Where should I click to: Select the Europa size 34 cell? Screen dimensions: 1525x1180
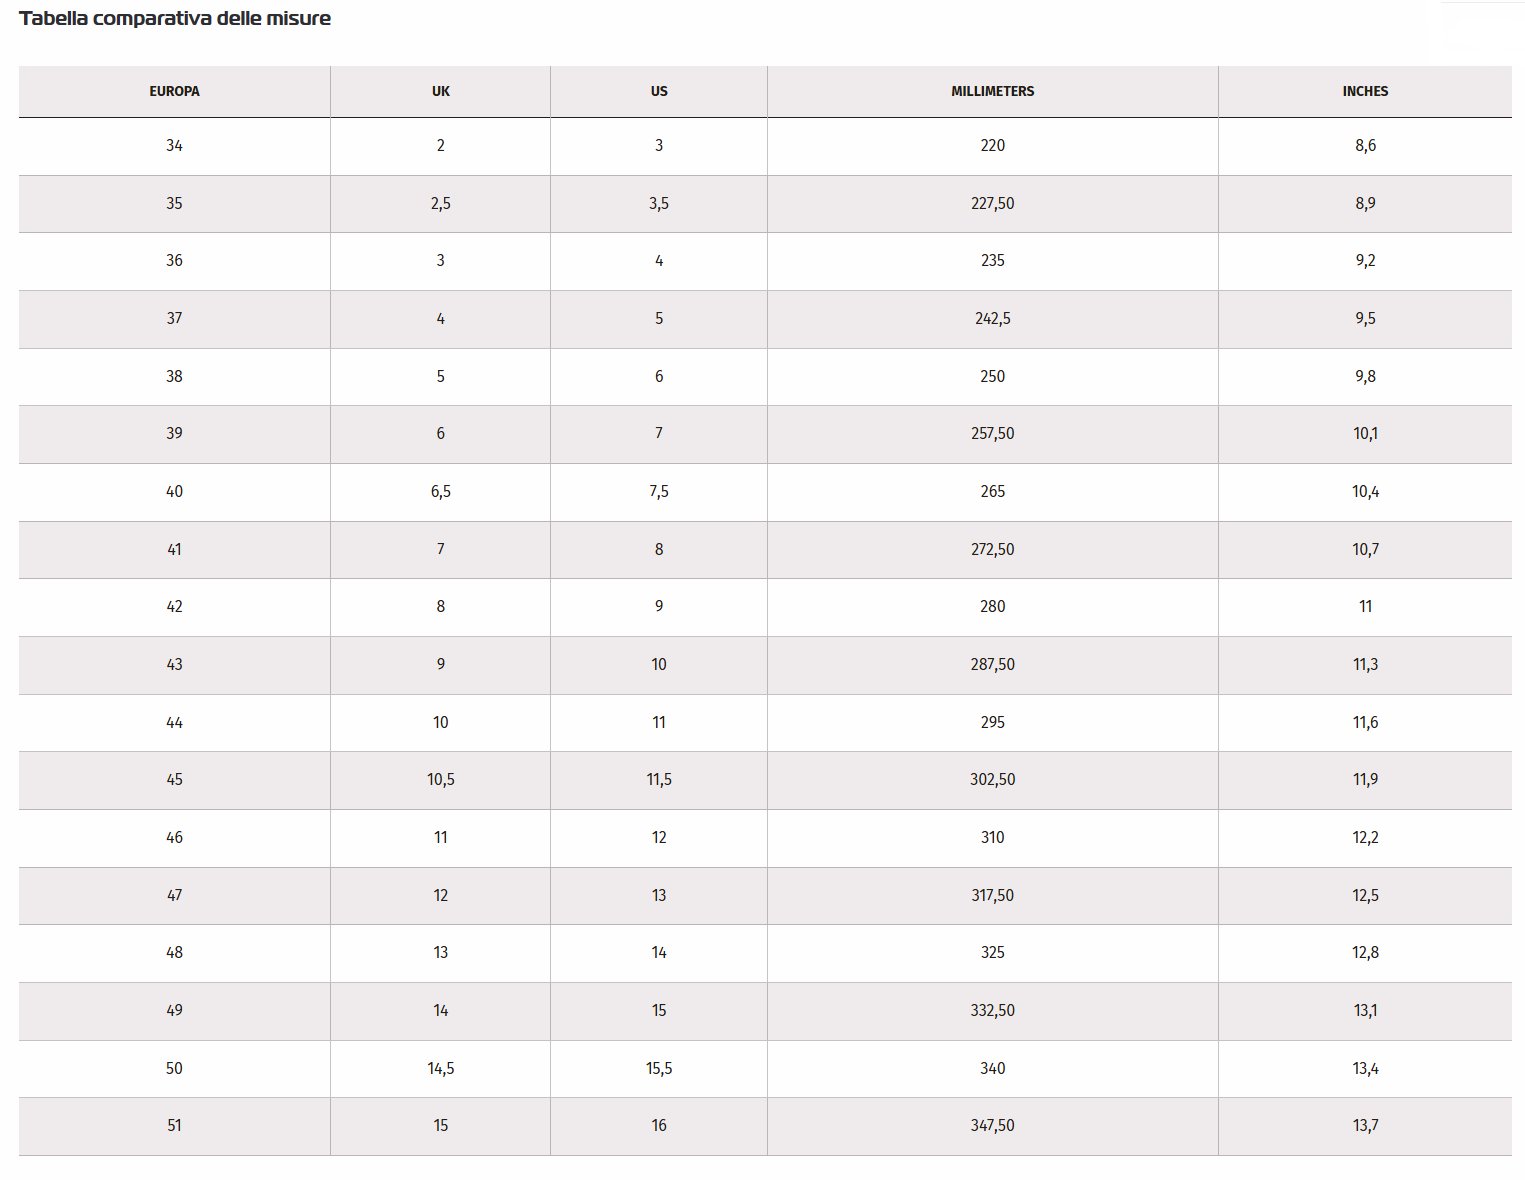[174, 146]
